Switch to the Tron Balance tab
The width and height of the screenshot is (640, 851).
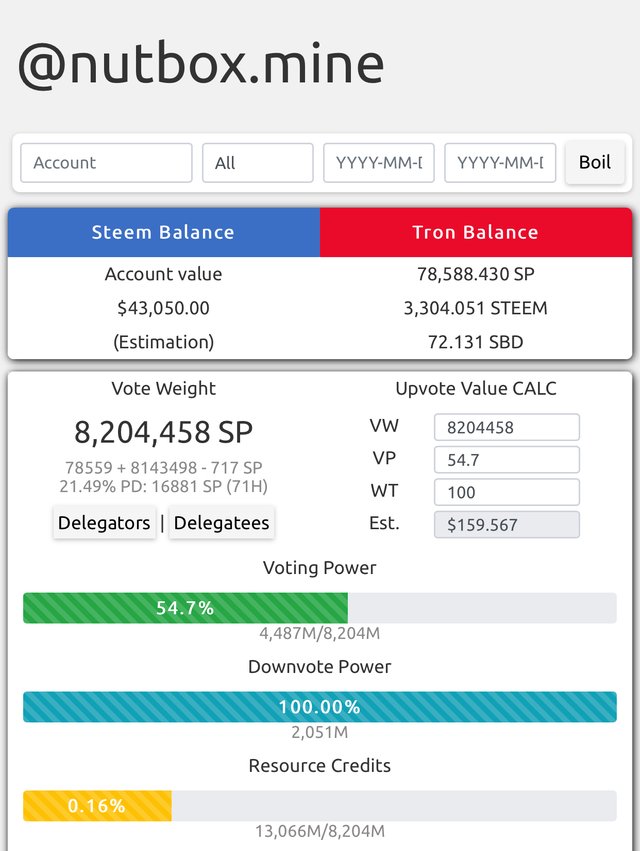(476, 232)
